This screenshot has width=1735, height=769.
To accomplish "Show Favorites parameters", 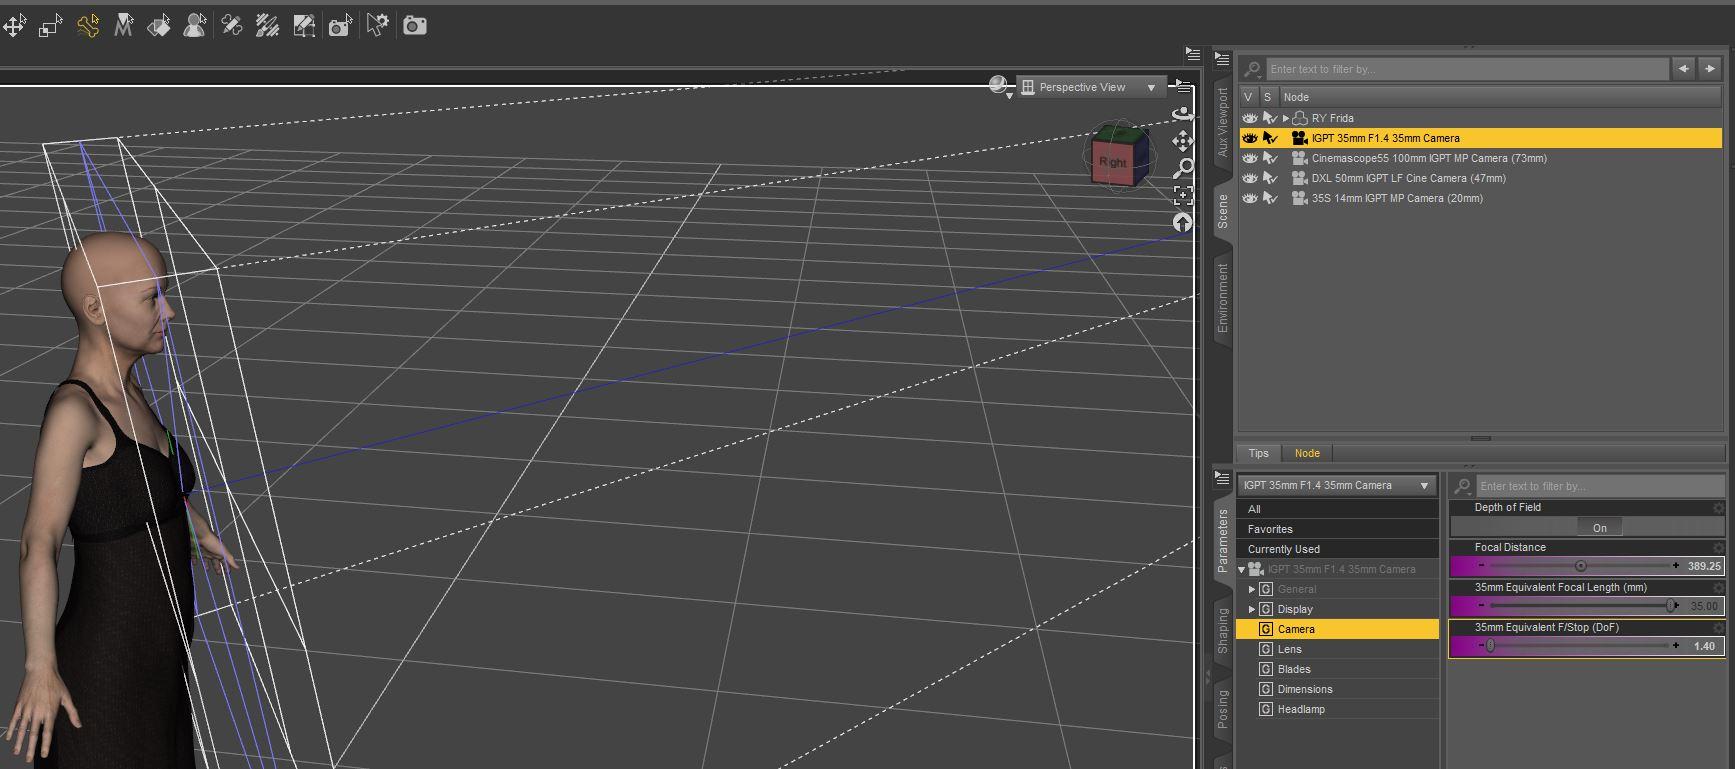I will click(x=1337, y=529).
